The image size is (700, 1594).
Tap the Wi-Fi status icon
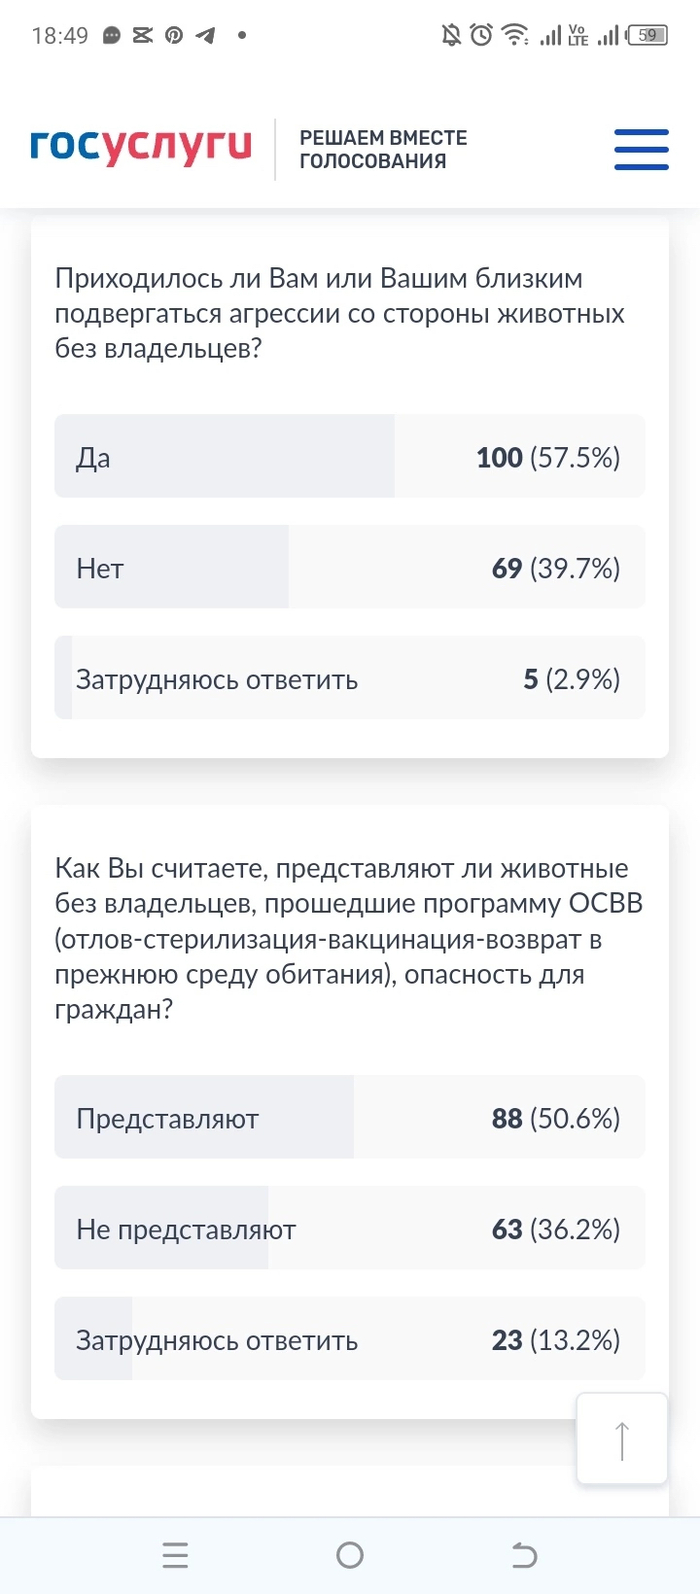coord(514,36)
